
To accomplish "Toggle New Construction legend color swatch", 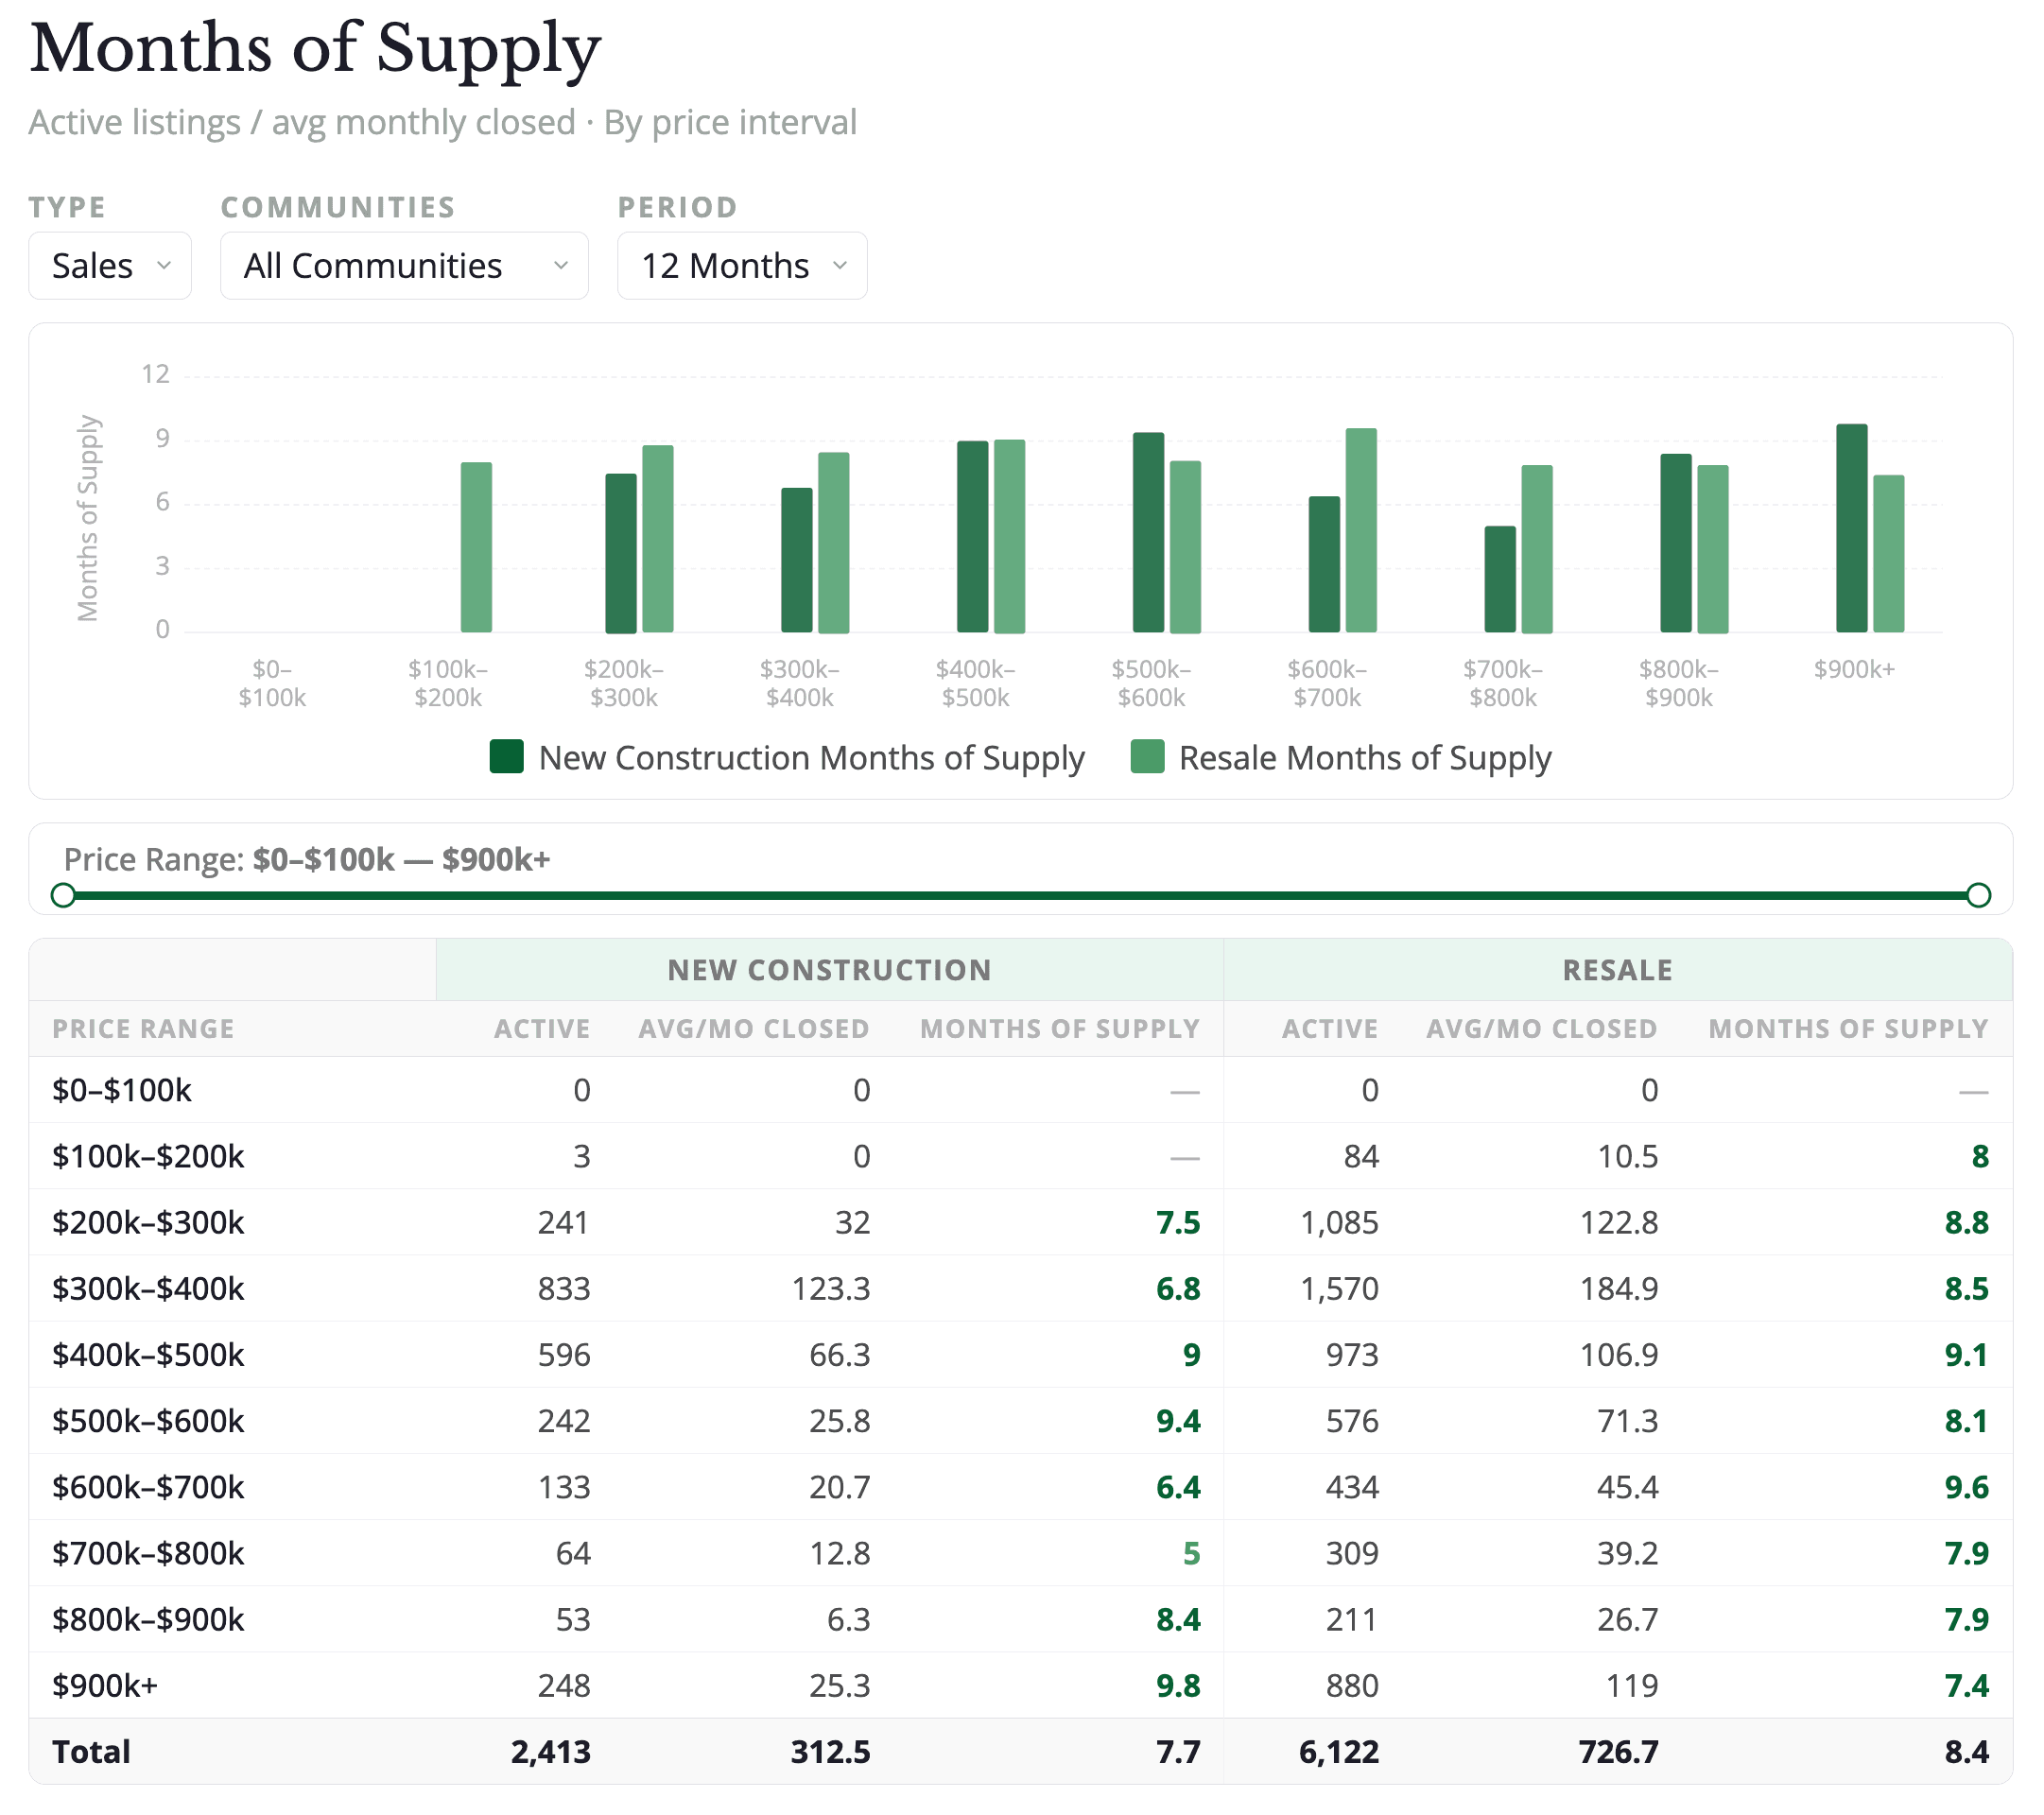I will click(x=506, y=757).
